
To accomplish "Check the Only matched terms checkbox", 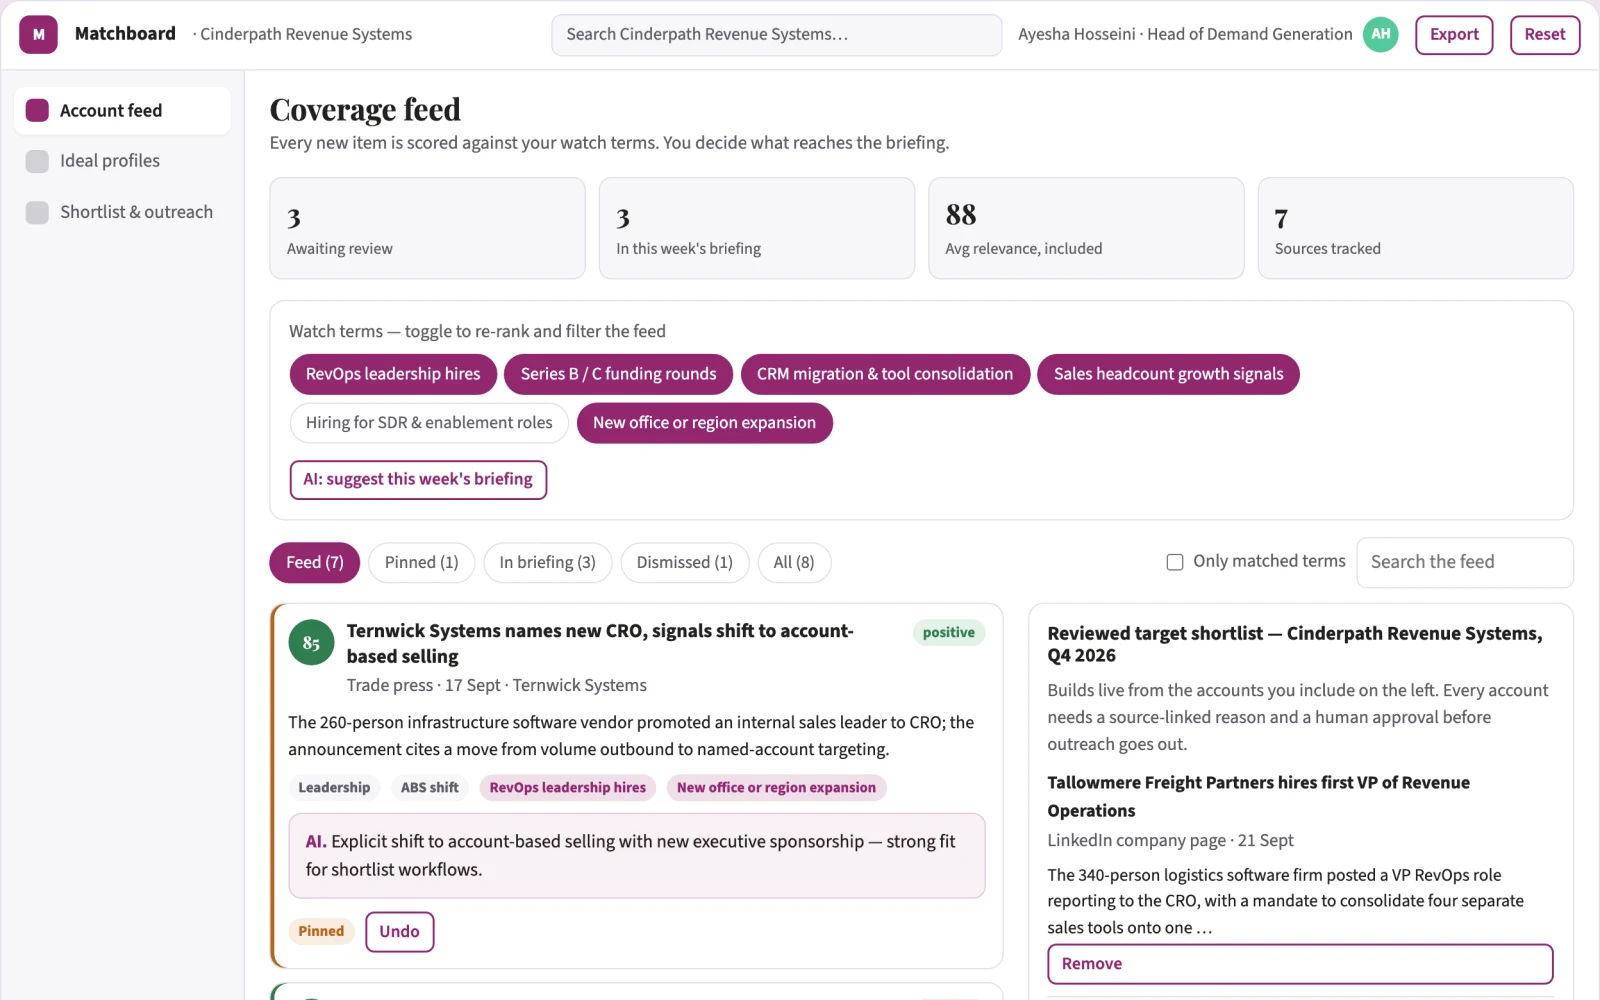I will click(1175, 562).
